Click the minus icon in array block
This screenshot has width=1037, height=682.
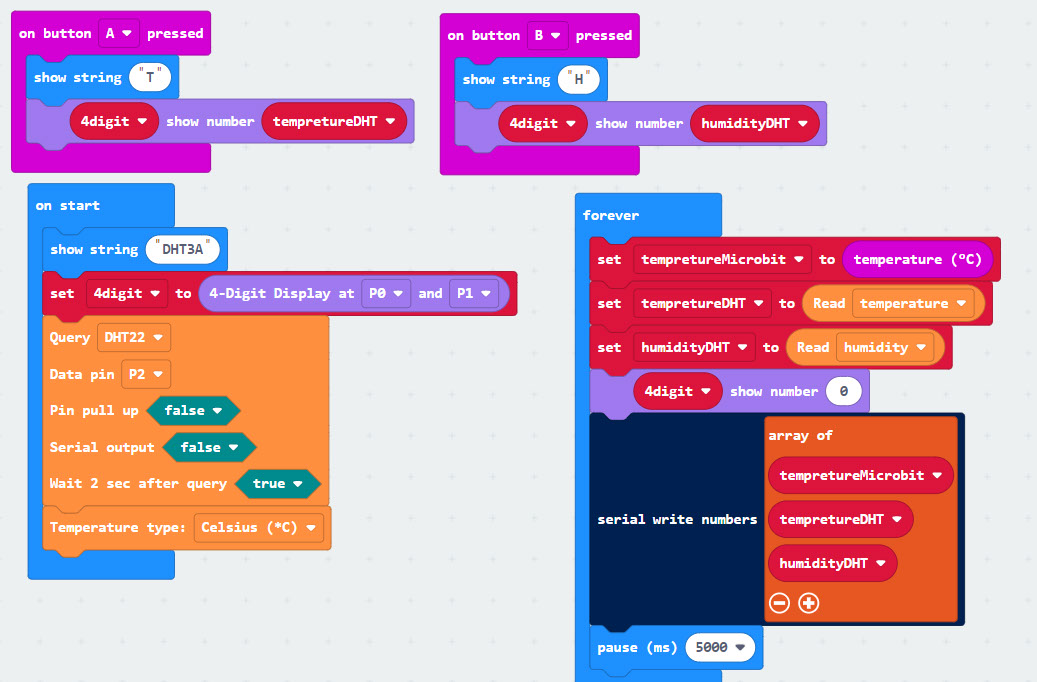point(780,603)
